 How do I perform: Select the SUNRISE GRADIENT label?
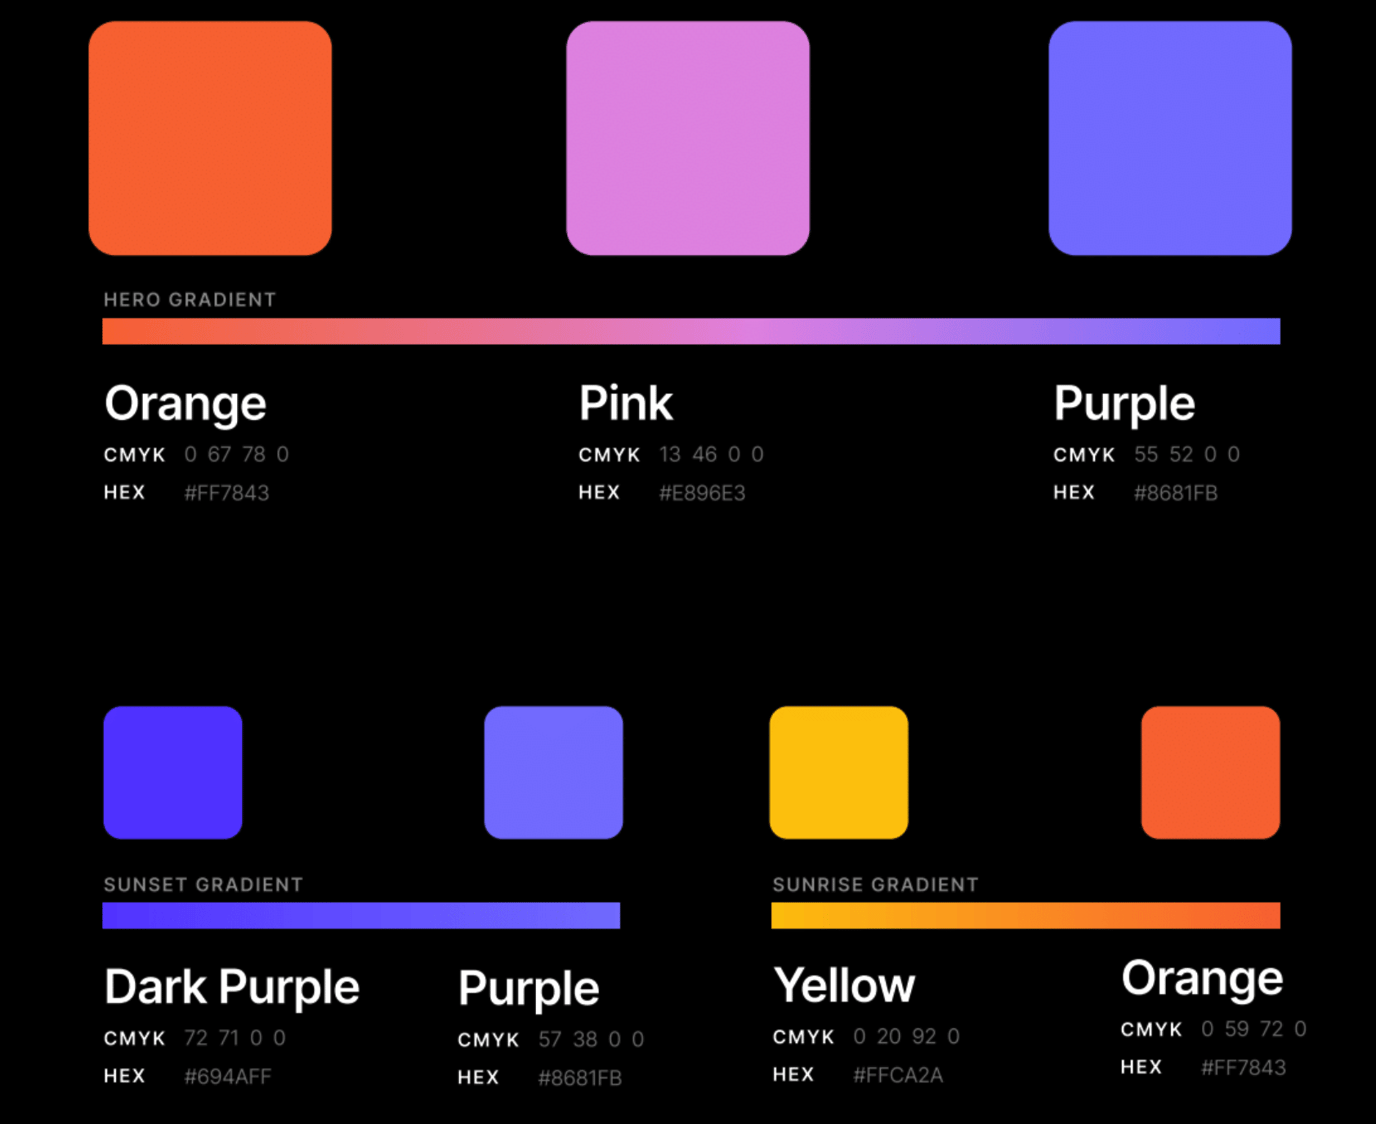click(x=875, y=885)
